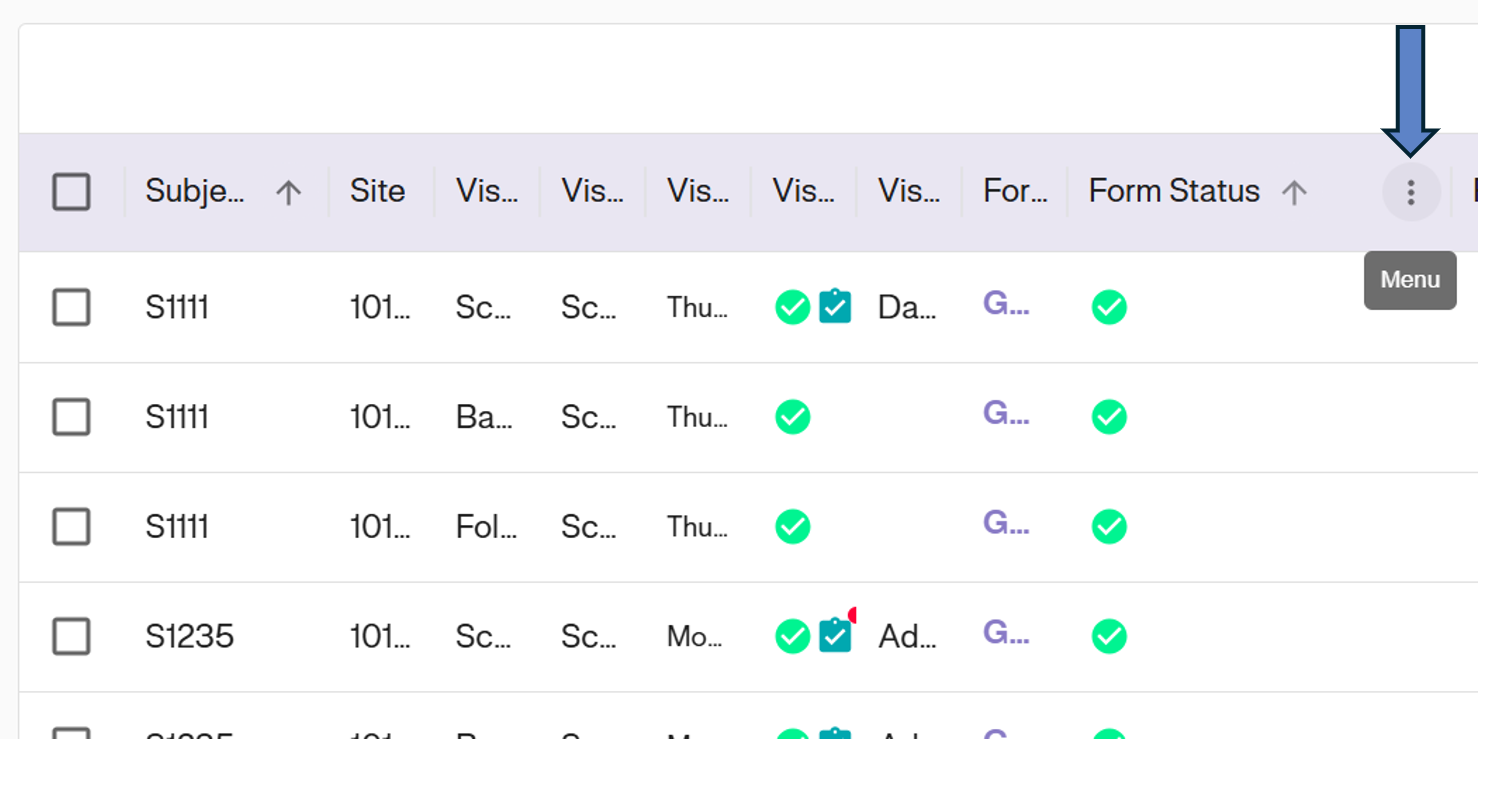The width and height of the screenshot is (1510, 802).
Task: Toggle the sort arrow on Form Status column
Action: click(1296, 191)
